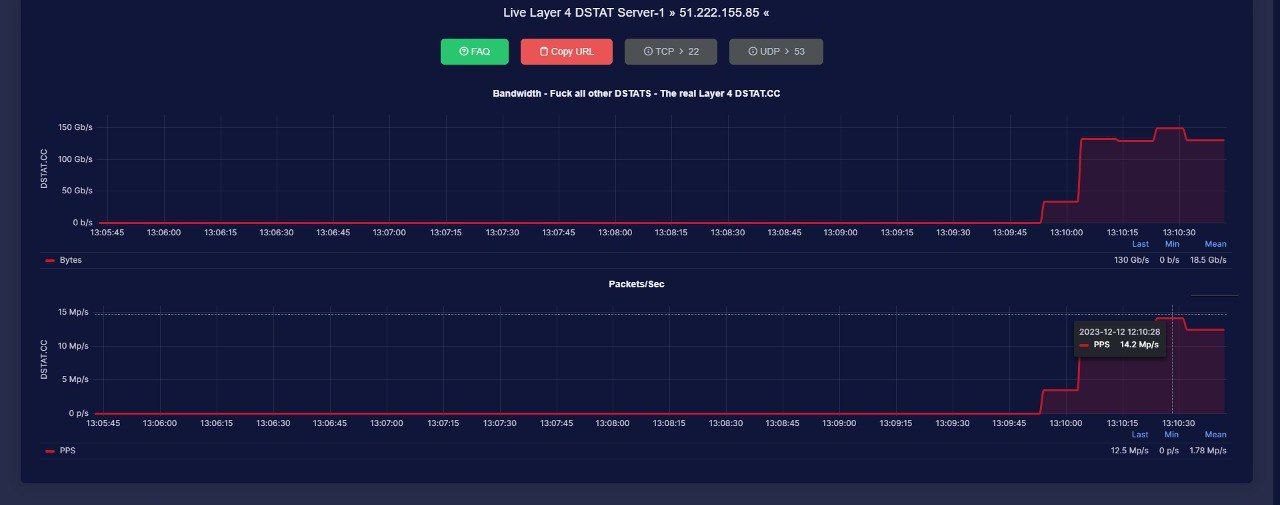Sort Bandwidth legend by Mean column
The width and height of the screenshot is (1280, 505).
(x=1215, y=244)
